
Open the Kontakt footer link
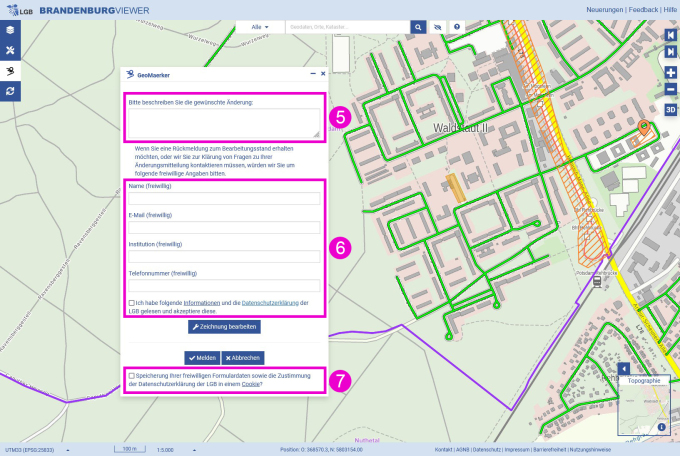click(x=443, y=450)
